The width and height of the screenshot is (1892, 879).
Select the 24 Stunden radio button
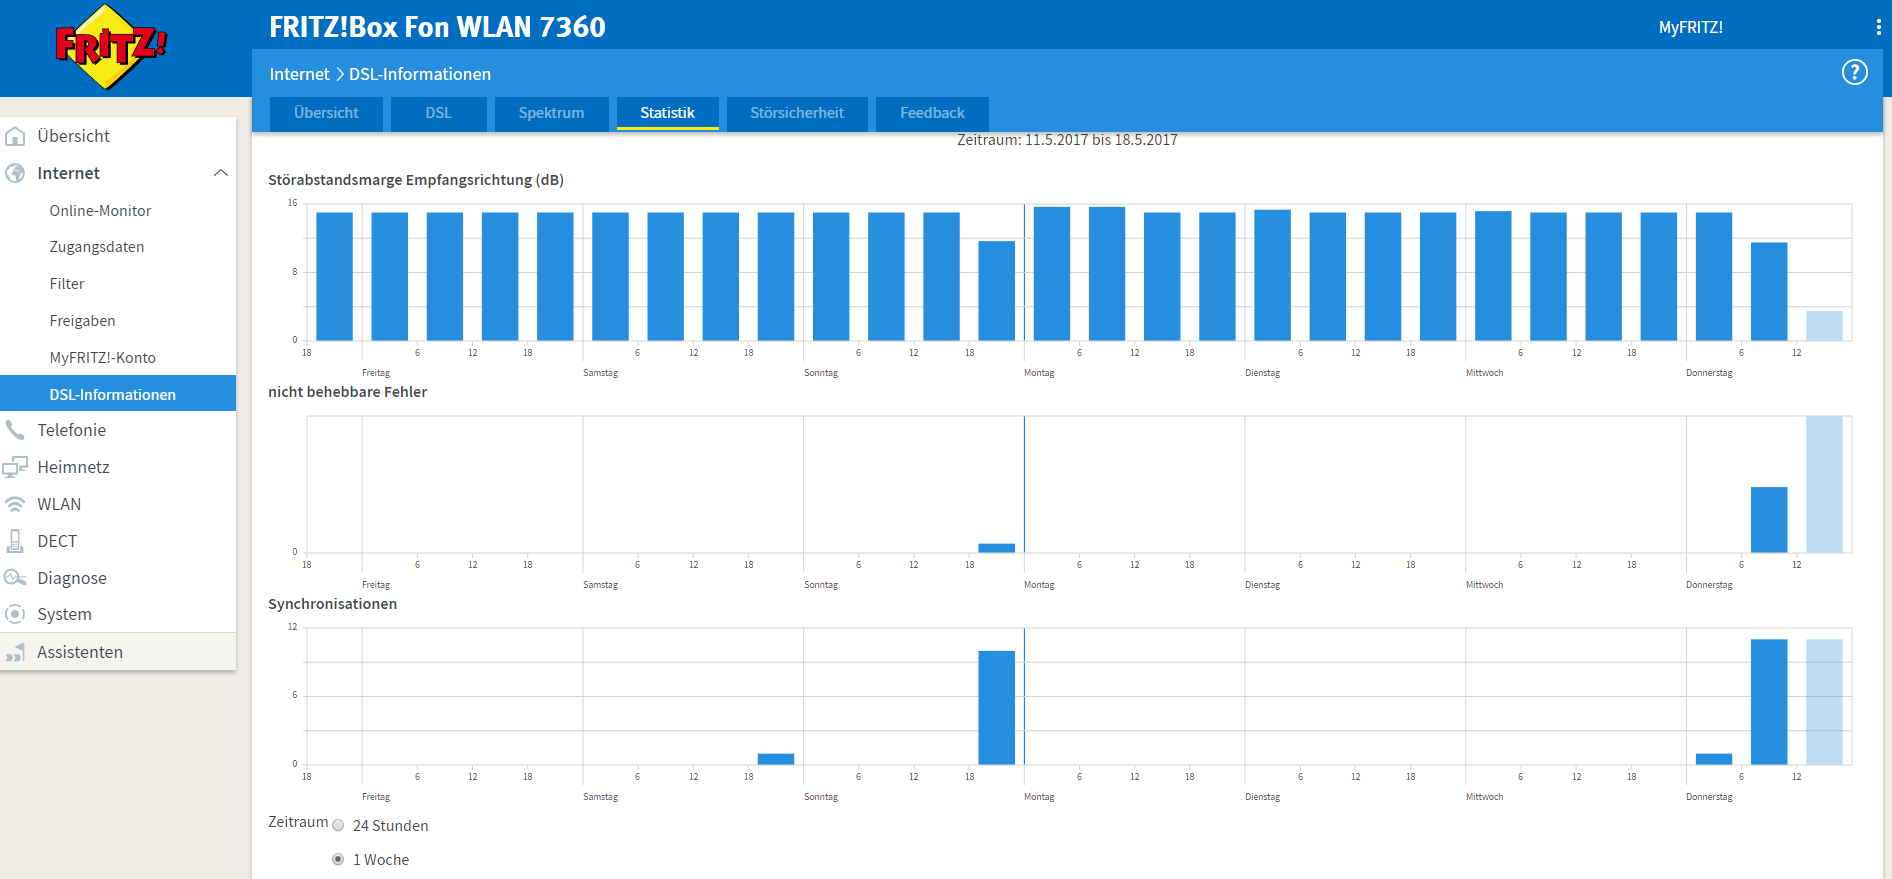338,826
